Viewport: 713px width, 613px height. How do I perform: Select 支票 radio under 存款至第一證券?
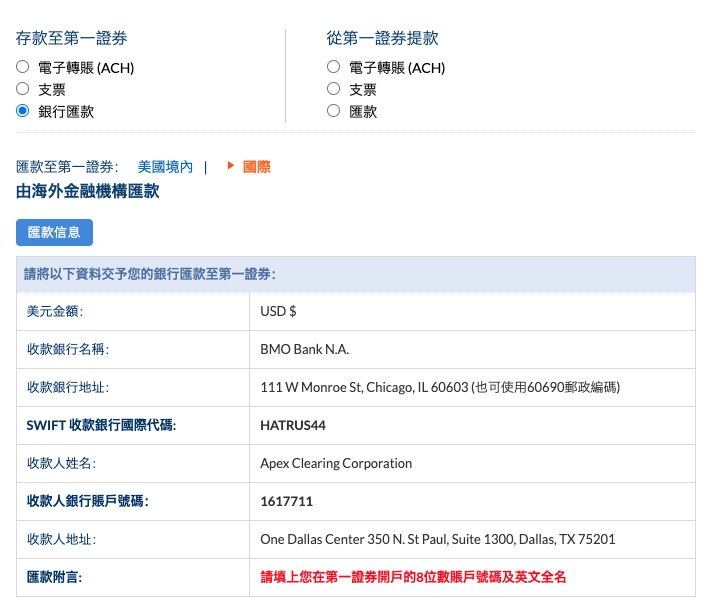pyautogui.click(x=22, y=89)
